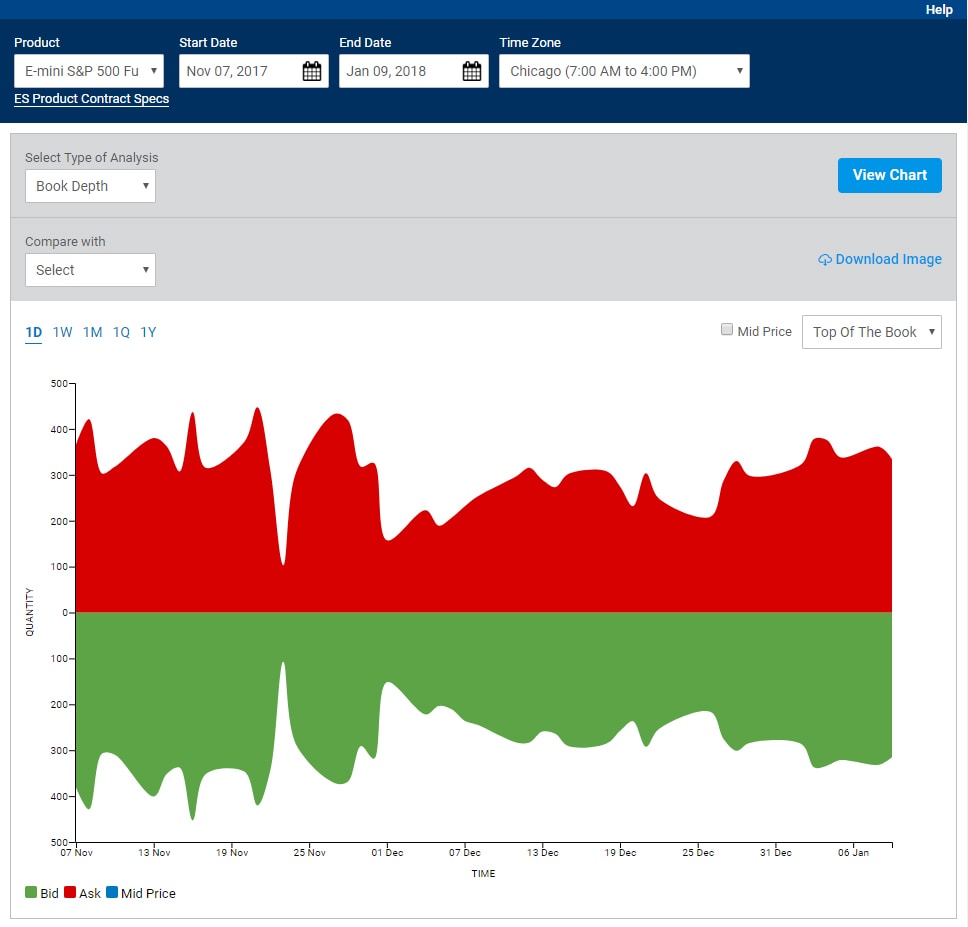This screenshot has height=927, width=968.
Task: Click the Start Date input field
Action: (x=240, y=71)
